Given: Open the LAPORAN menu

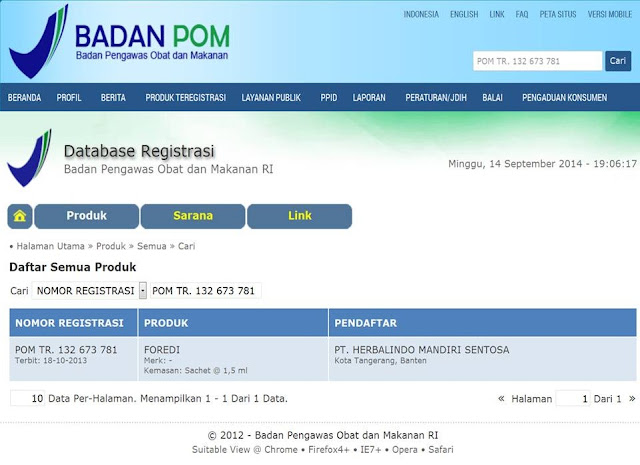Looking at the screenshot, I should point(369,98).
